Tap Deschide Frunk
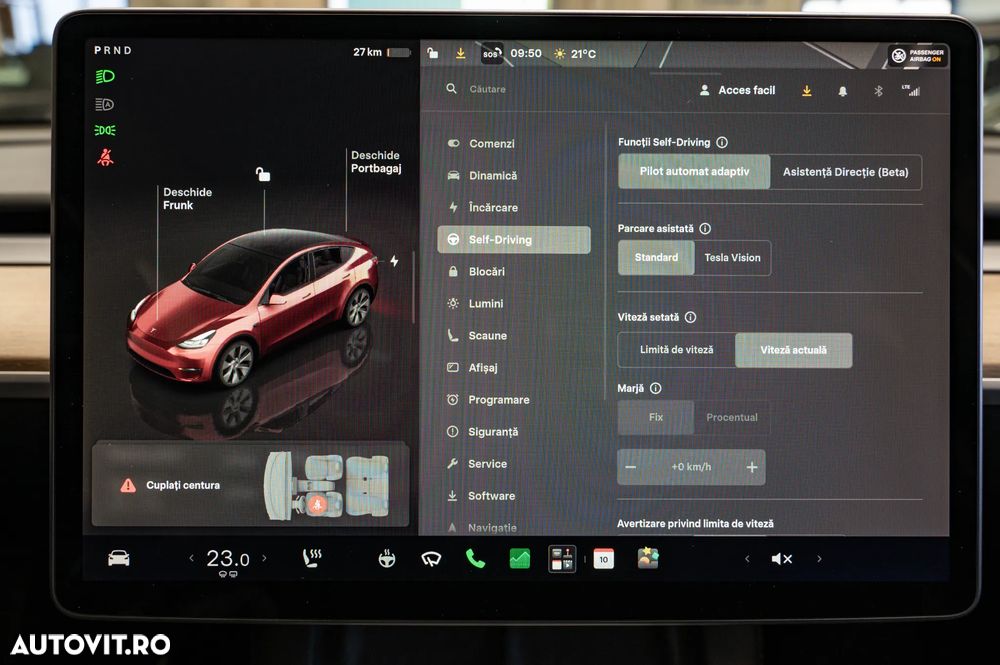The width and height of the screenshot is (1000, 665). click(x=187, y=198)
